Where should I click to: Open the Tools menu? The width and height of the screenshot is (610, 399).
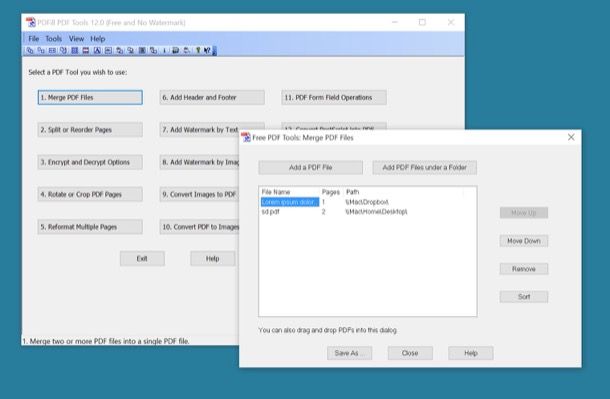click(x=53, y=38)
